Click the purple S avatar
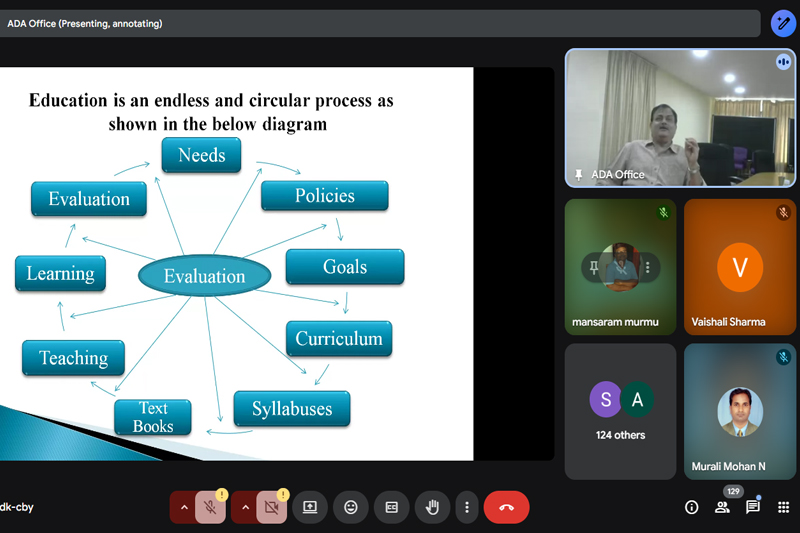Image resolution: width=800 pixels, height=533 pixels. point(606,399)
